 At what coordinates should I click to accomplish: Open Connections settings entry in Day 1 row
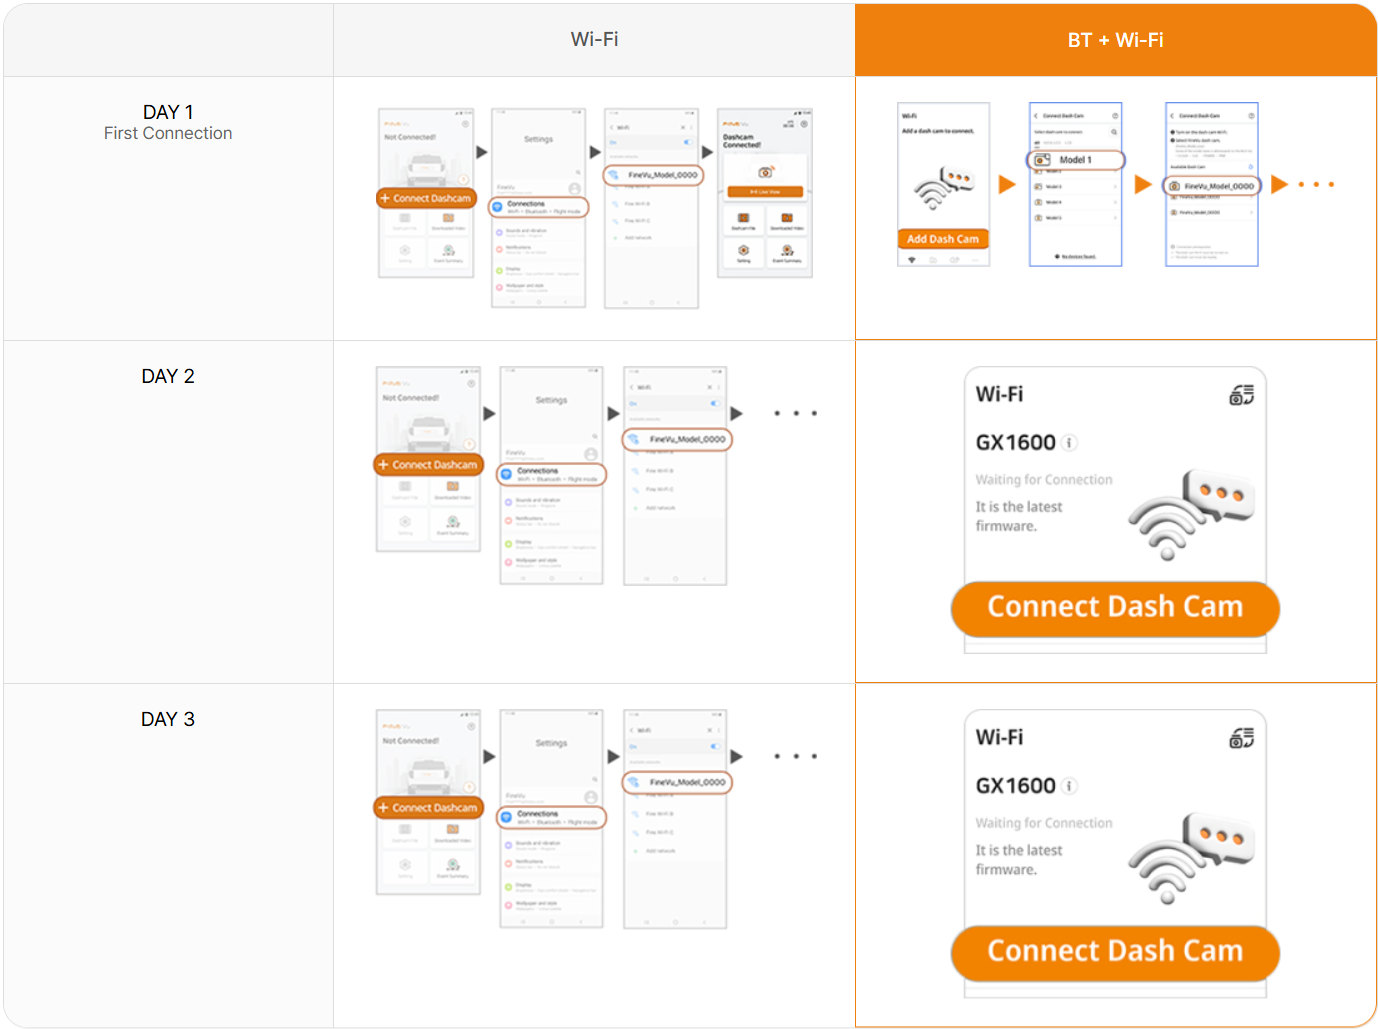pos(539,207)
